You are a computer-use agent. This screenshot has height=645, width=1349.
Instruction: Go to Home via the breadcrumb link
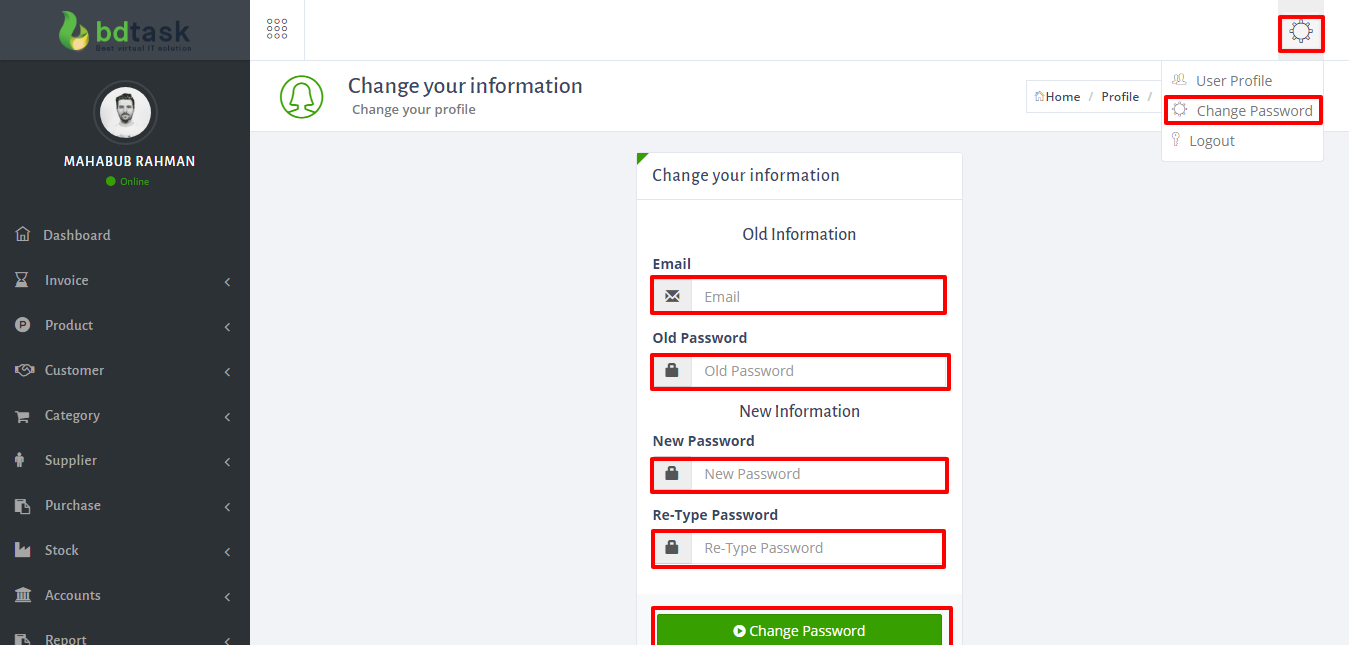[1061, 97]
